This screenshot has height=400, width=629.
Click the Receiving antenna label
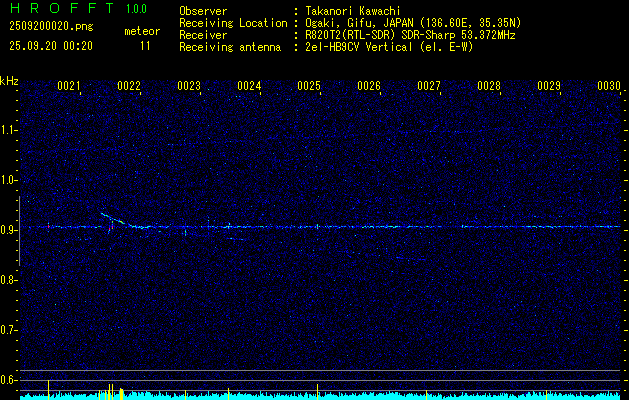(230, 47)
